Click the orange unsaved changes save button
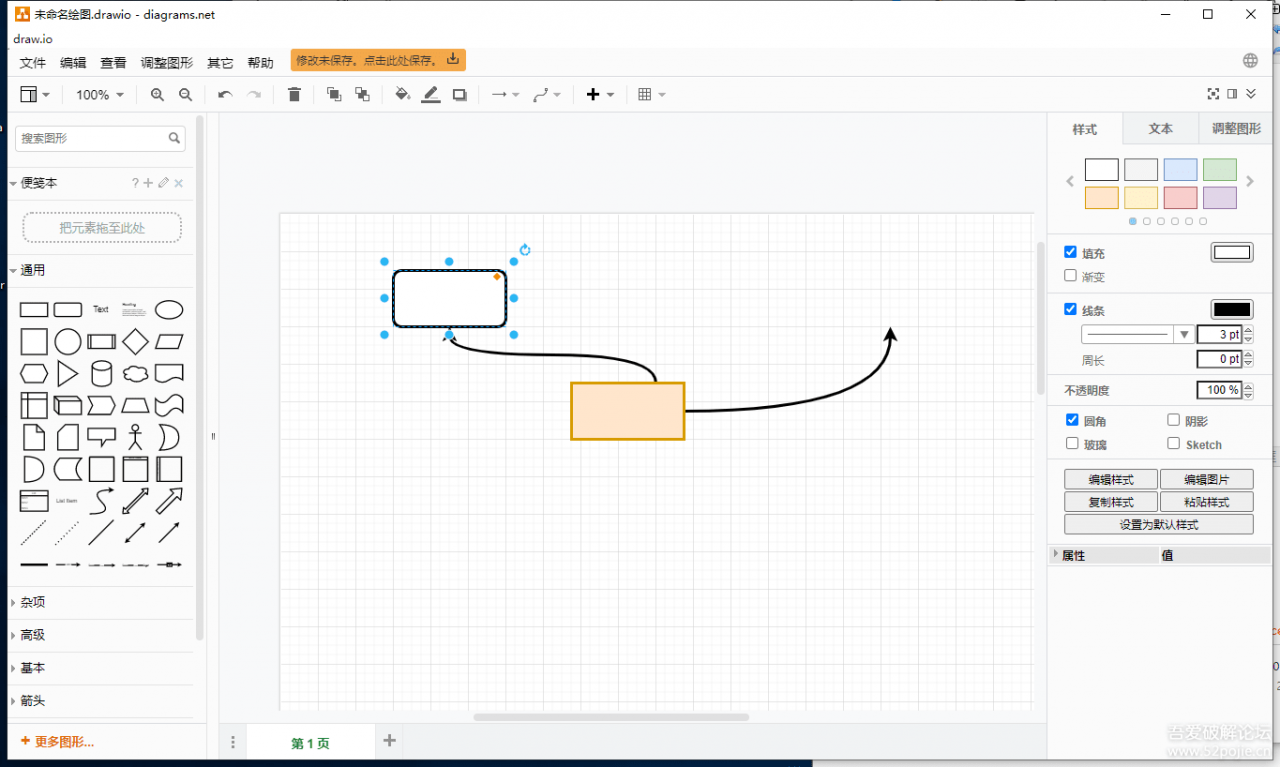The image size is (1280, 767). (378, 60)
